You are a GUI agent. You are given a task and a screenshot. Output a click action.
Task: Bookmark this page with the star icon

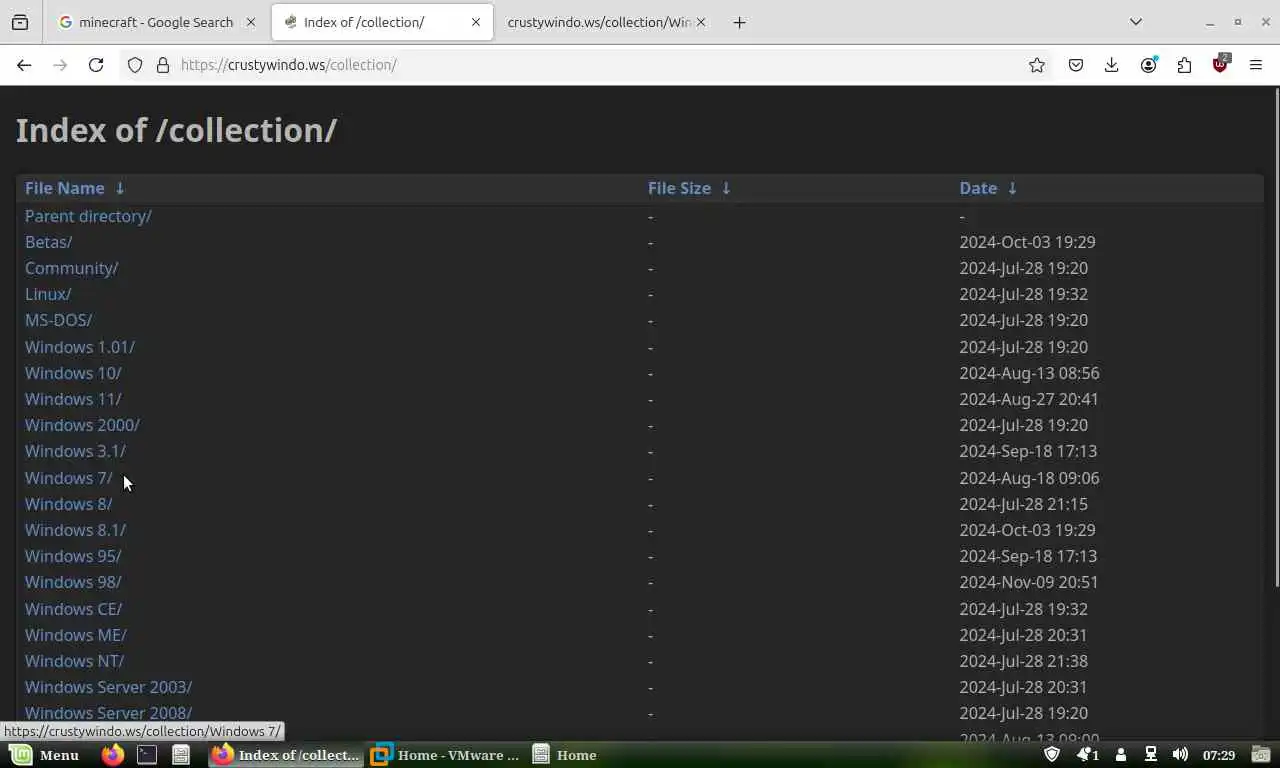1037,65
